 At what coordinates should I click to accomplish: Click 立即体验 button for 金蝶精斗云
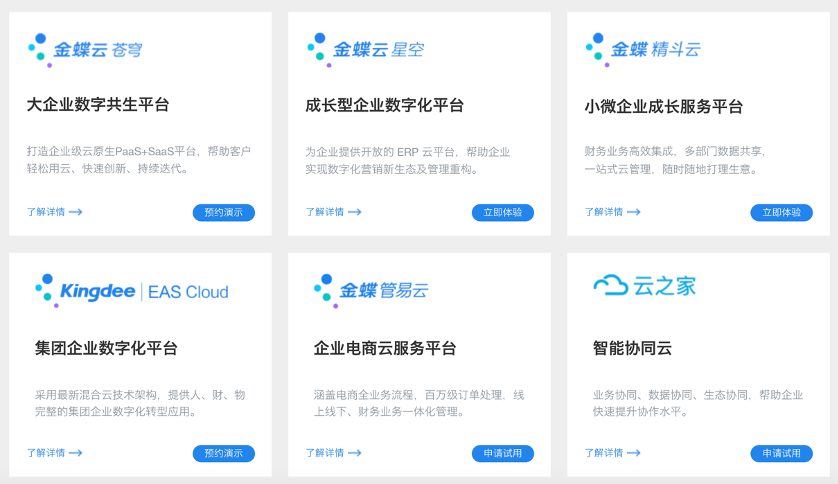click(782, 213)
